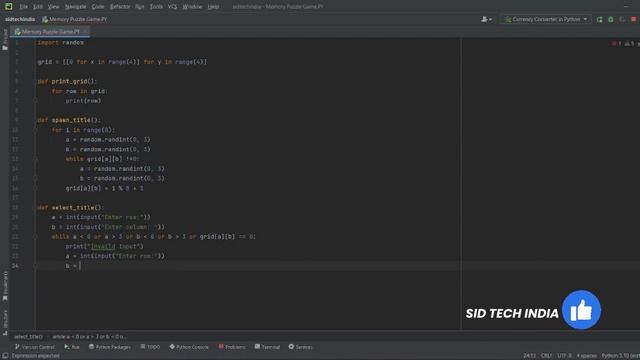Click the red error count indicator in editor

click(x=616, y=43)
